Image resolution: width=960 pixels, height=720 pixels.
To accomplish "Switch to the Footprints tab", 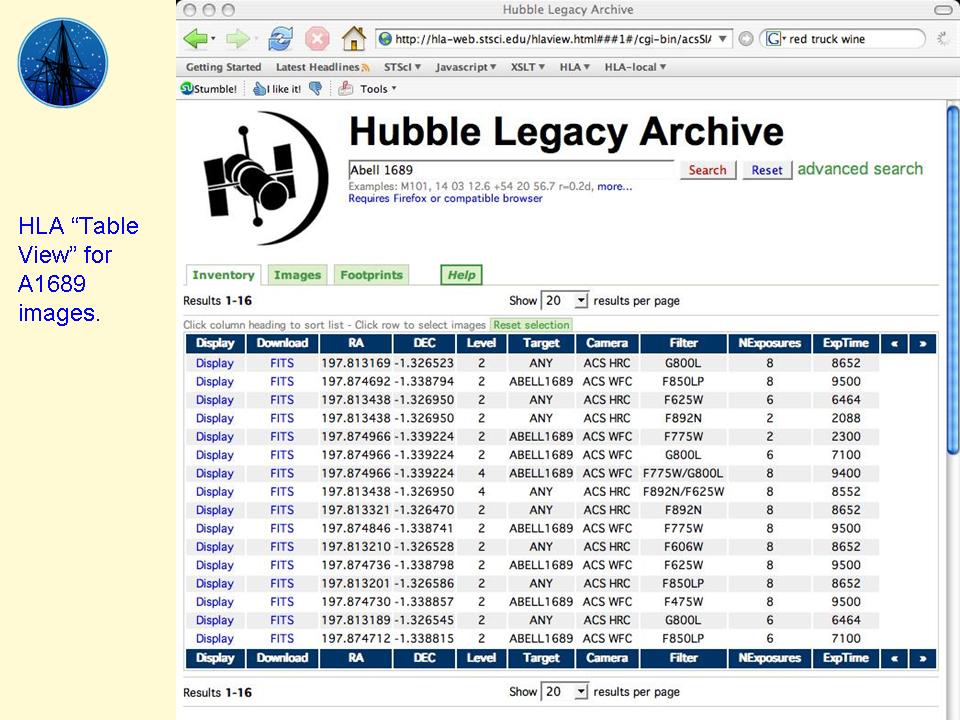I will click(x=371, y=275).
